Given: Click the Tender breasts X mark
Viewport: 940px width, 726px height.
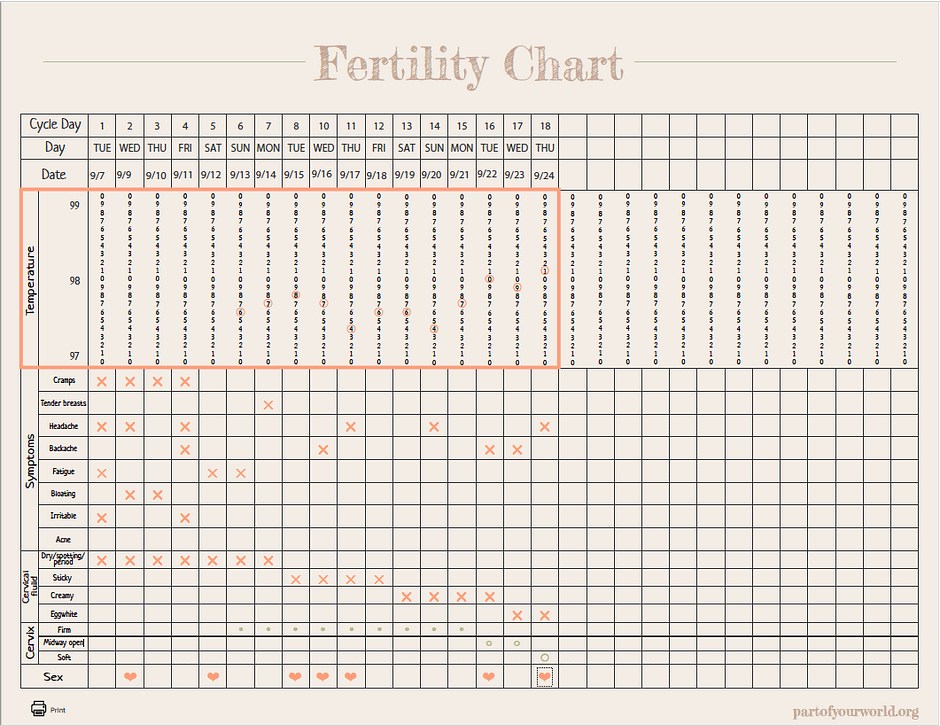Looking at the screenshot, I should coord(268,404).
